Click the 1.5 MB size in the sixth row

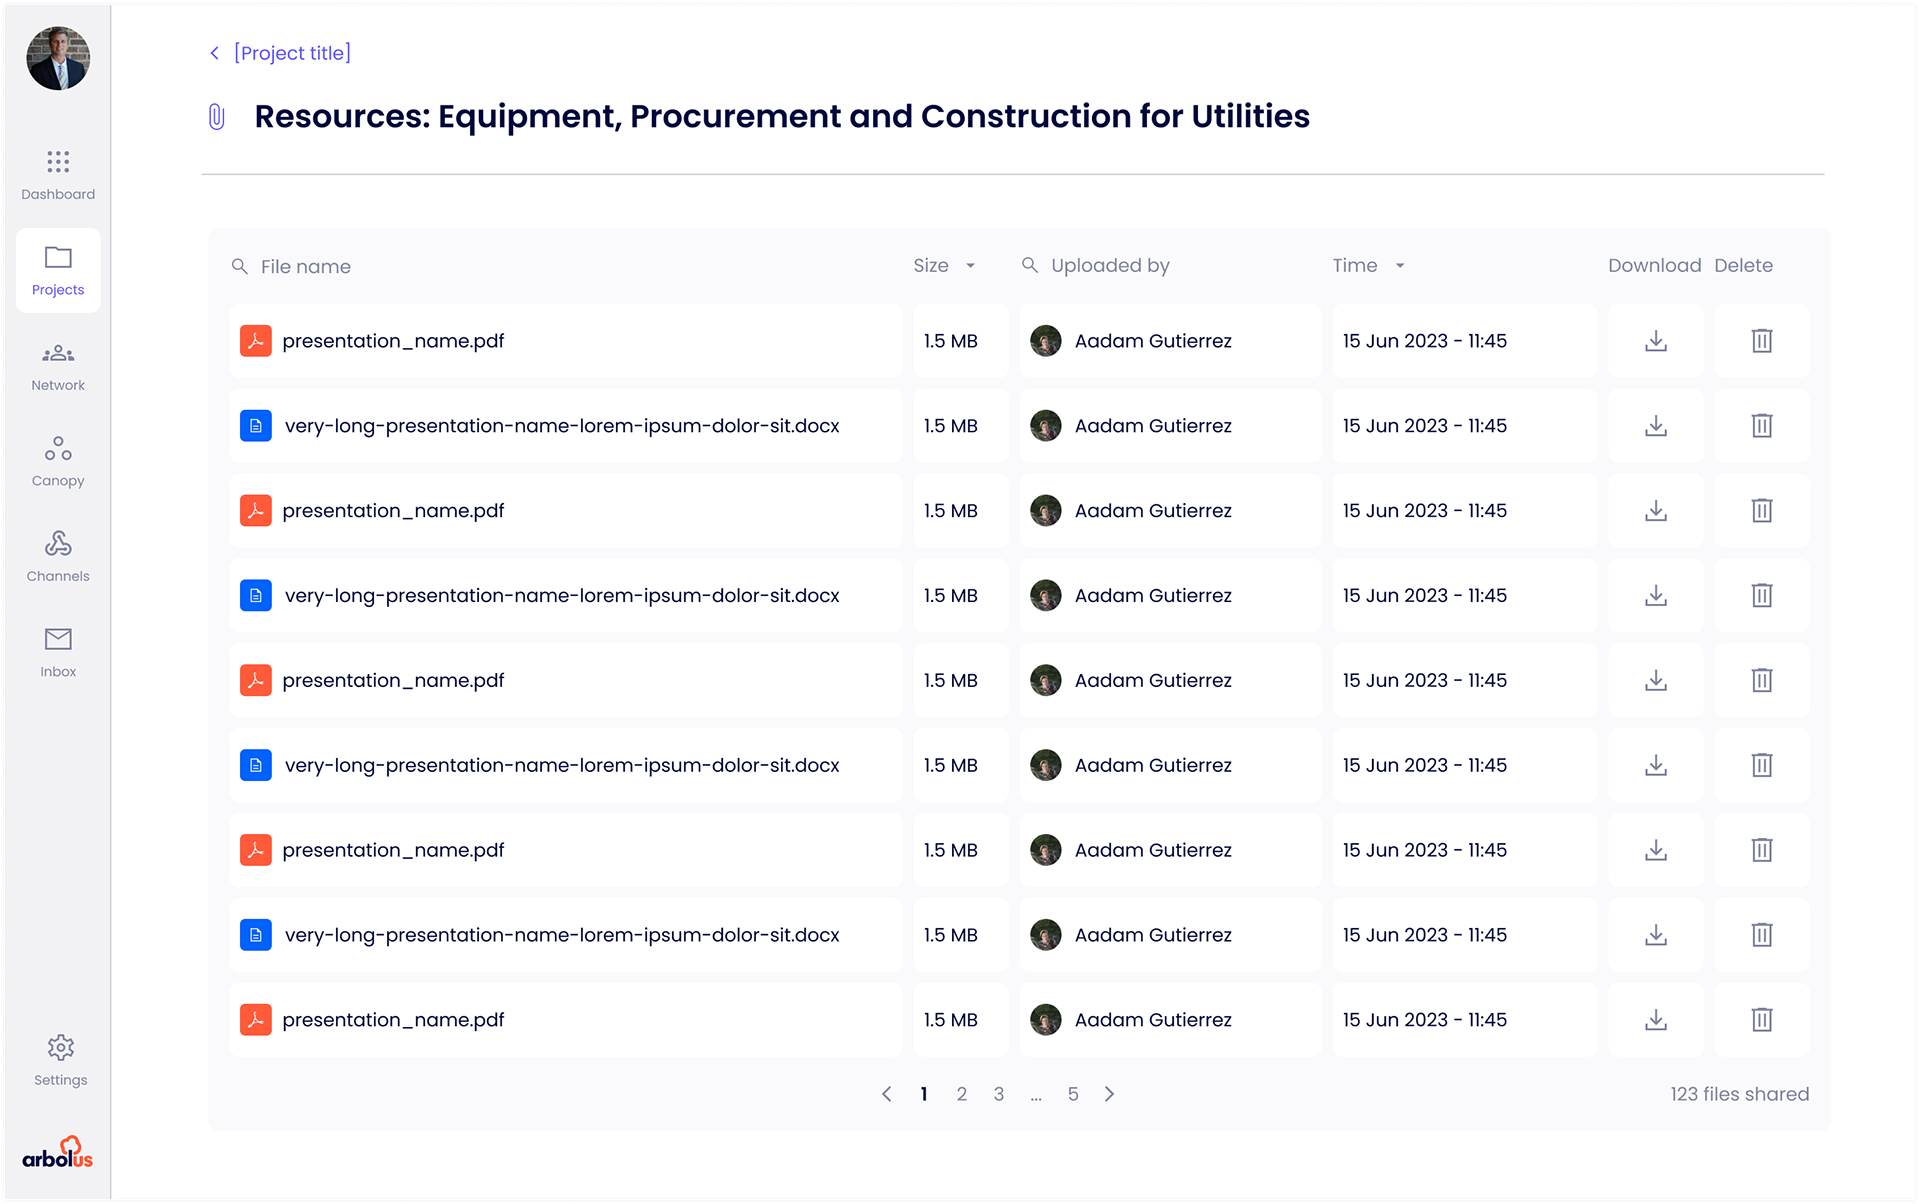click(950, 766)
